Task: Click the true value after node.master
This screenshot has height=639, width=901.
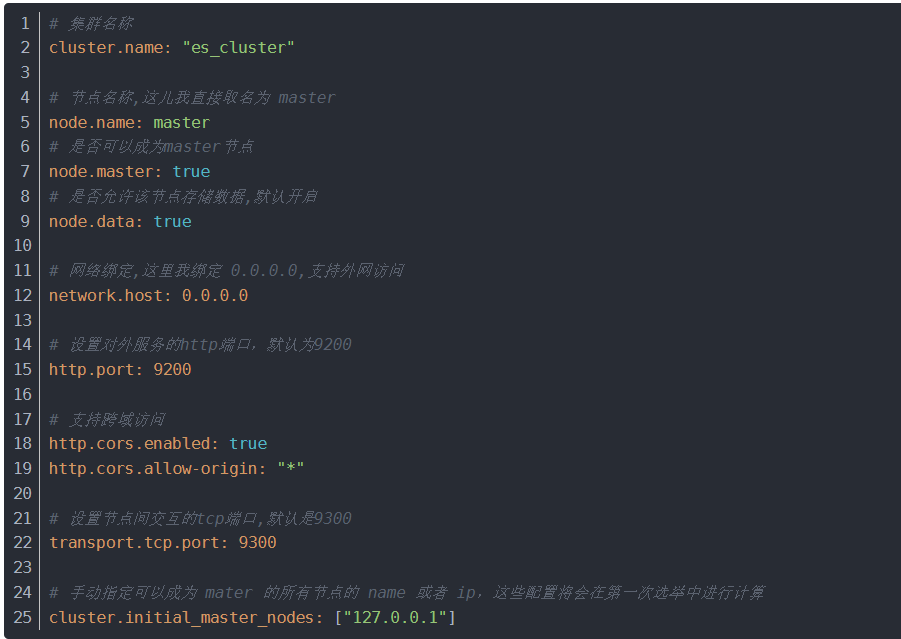Action: point(191,172)
